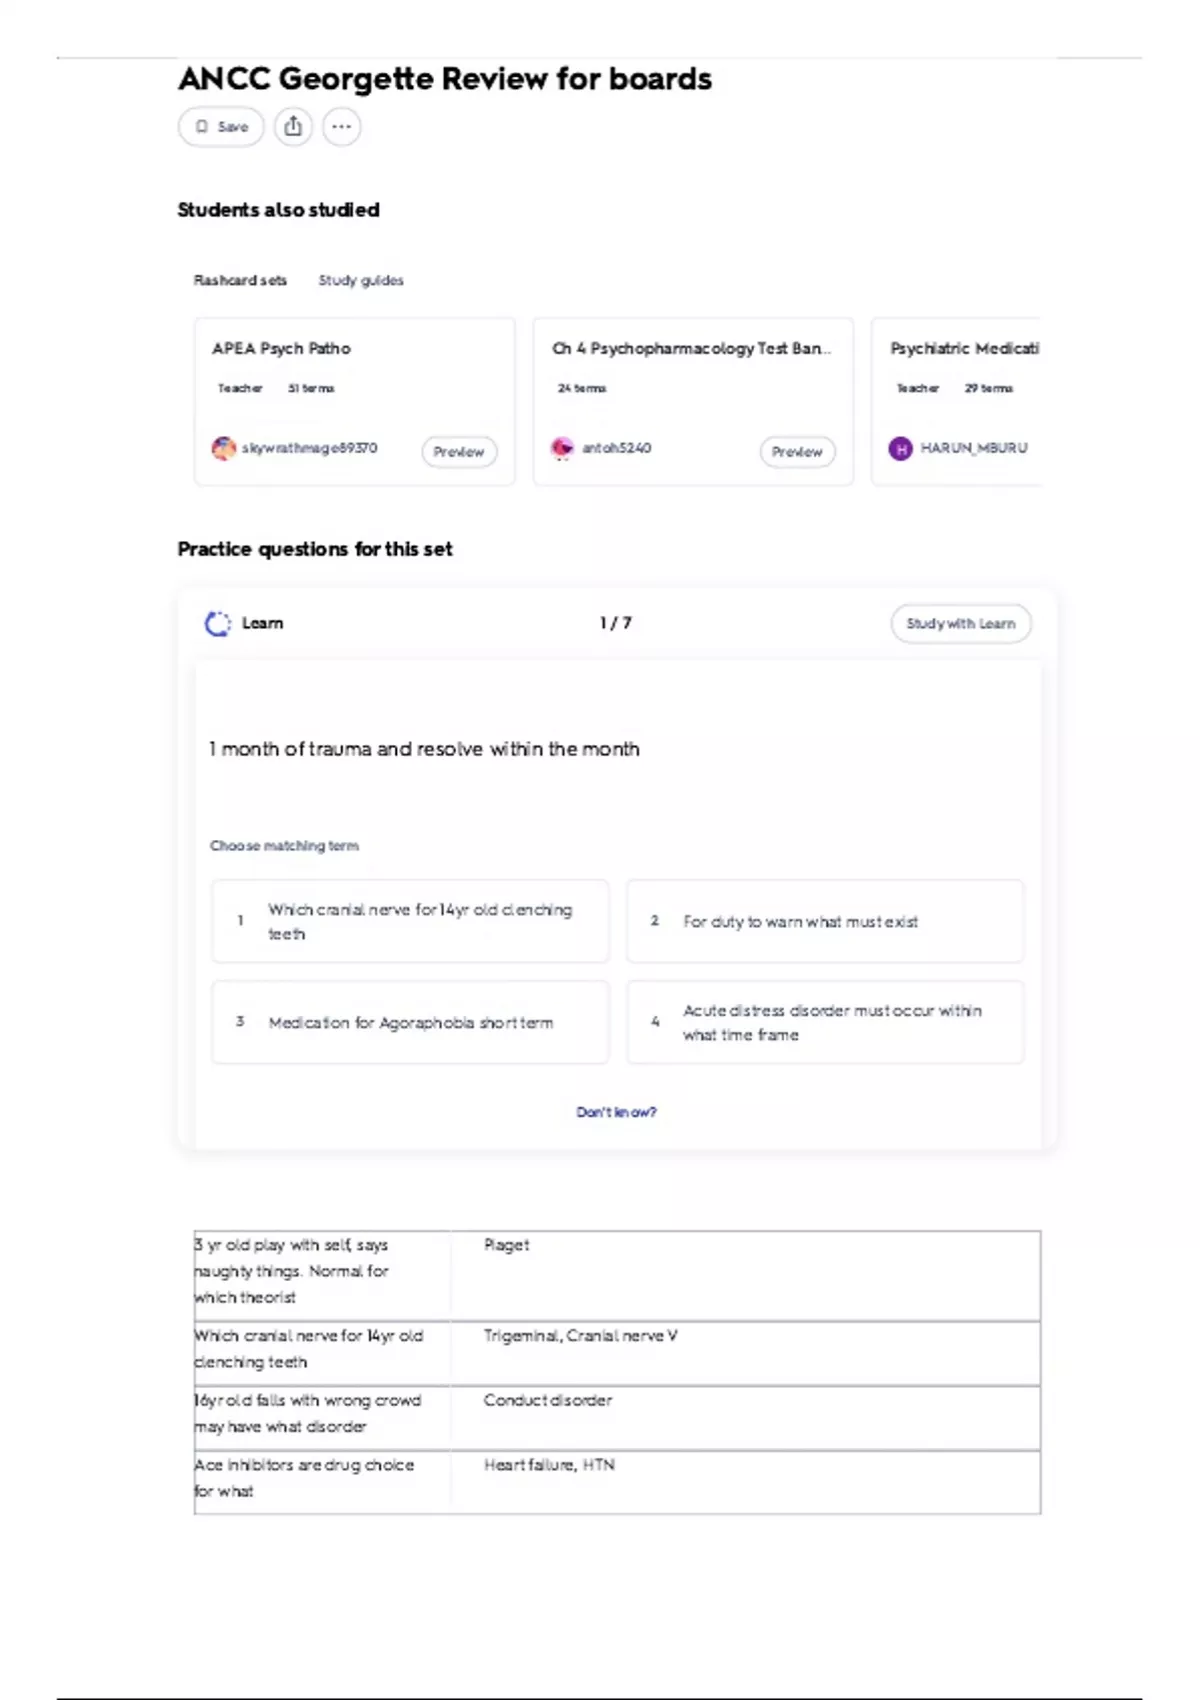The image size is (1200, 1700).
Task: Preview the APEA Psych Patho set
Action: tap(459, 452)
